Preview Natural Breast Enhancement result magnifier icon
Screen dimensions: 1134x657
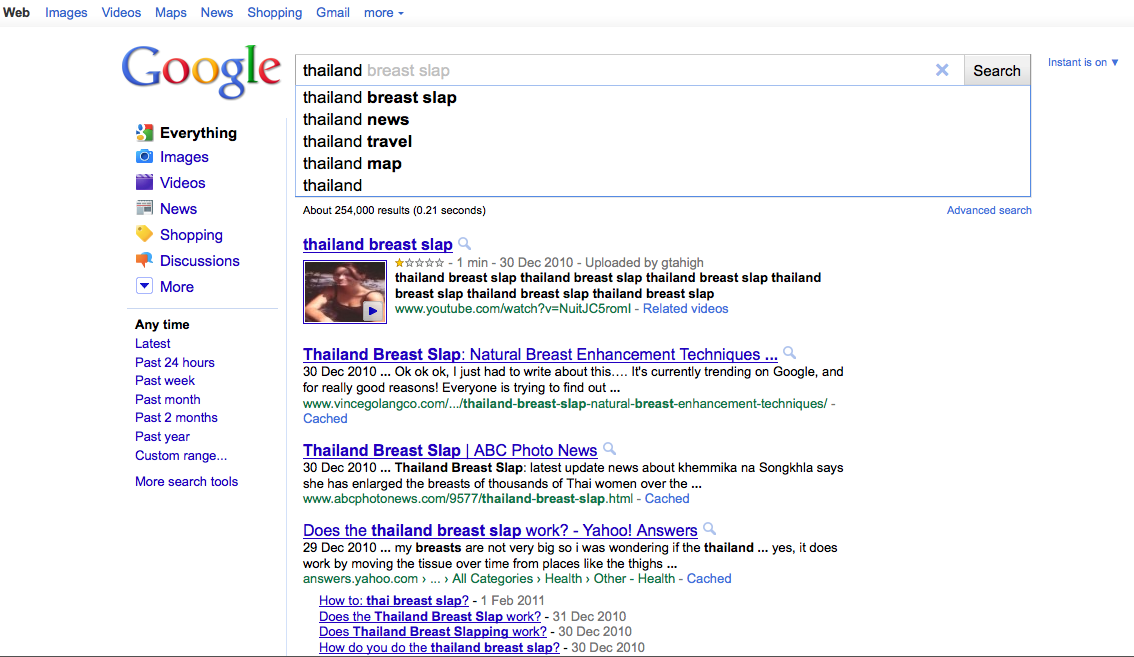(x=789, y=353)
